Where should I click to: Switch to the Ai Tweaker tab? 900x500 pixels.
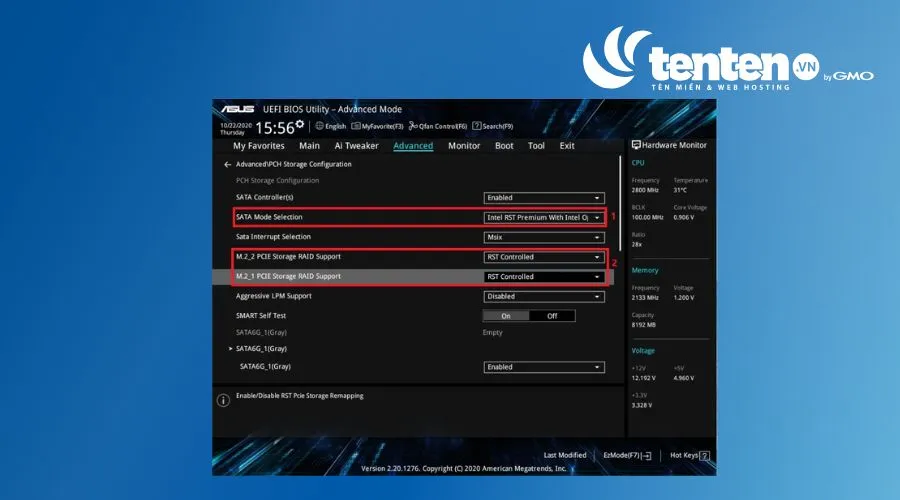coord(356,146)
